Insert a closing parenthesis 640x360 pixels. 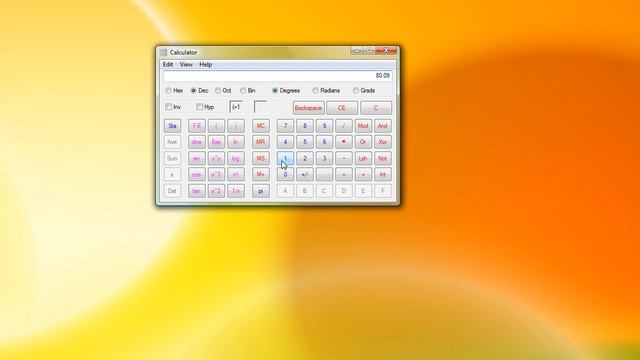click(x=236, y=126)
